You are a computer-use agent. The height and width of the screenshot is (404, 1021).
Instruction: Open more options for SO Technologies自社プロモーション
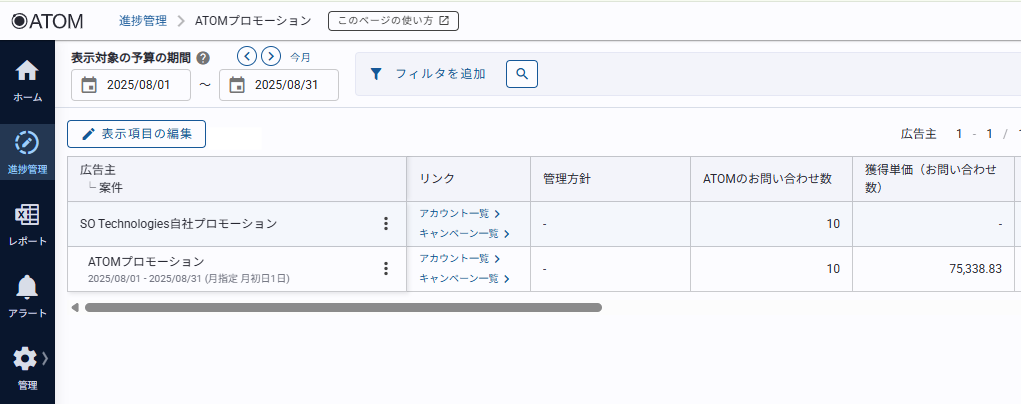[386, 224]
